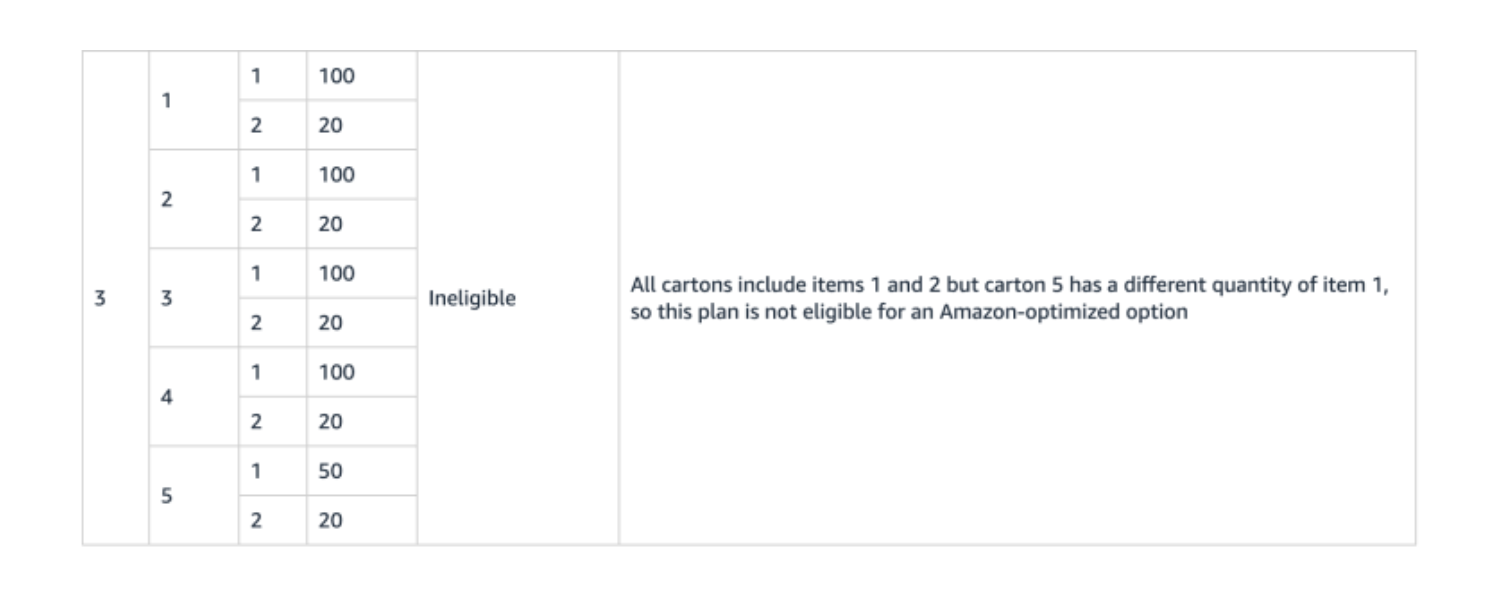Select item number 2 in carton 5

pos(256,520)
